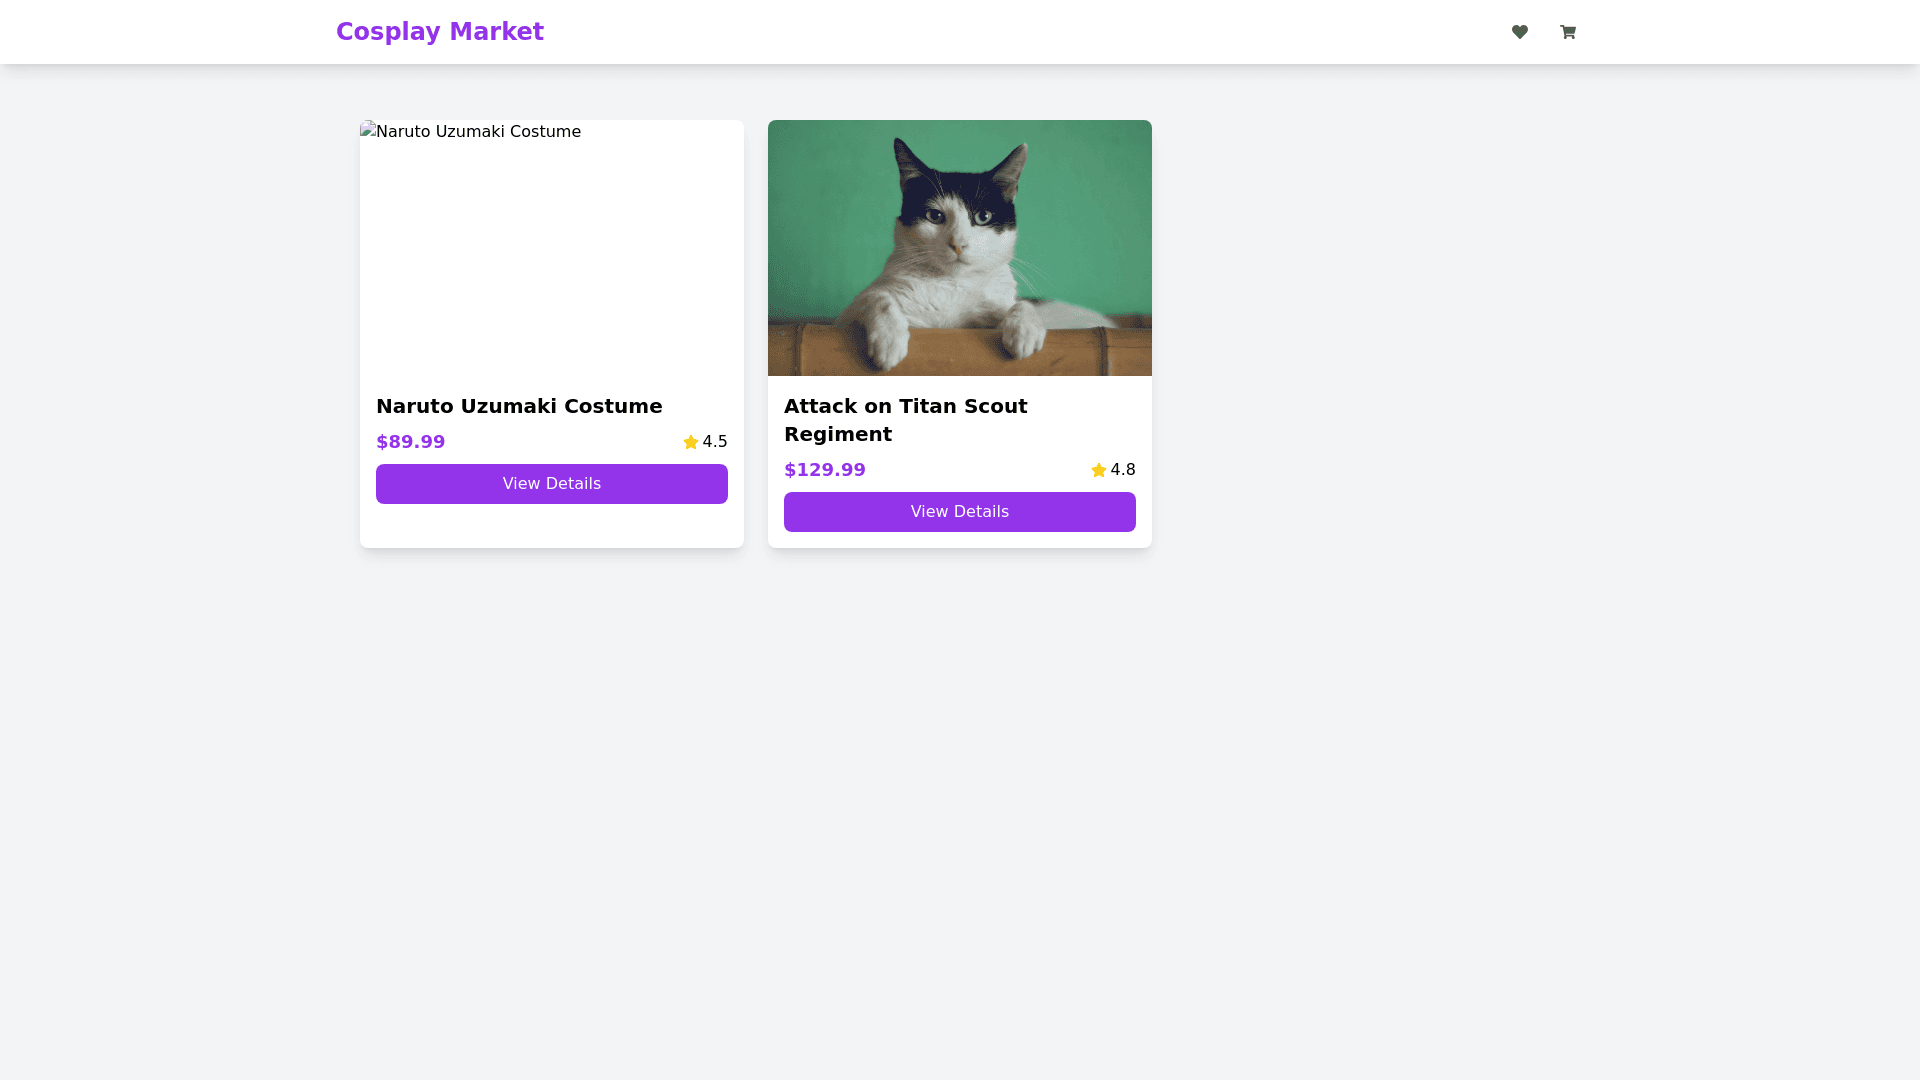The height and width of the screenshot is (1080, 1920).
Task: Open the cat photo product thumbnail
Action: tap(959, 248)
